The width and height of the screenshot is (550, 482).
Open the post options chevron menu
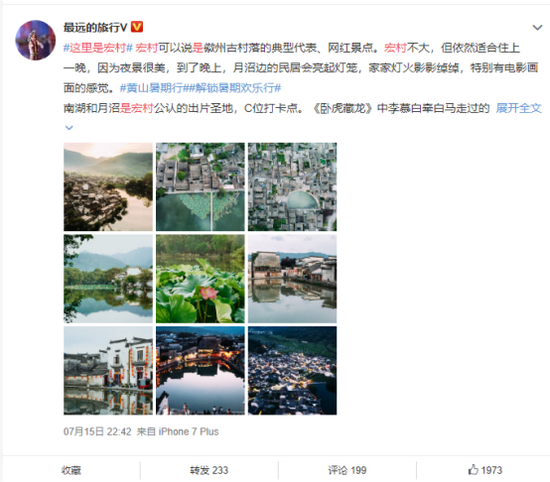coord(537,27)
